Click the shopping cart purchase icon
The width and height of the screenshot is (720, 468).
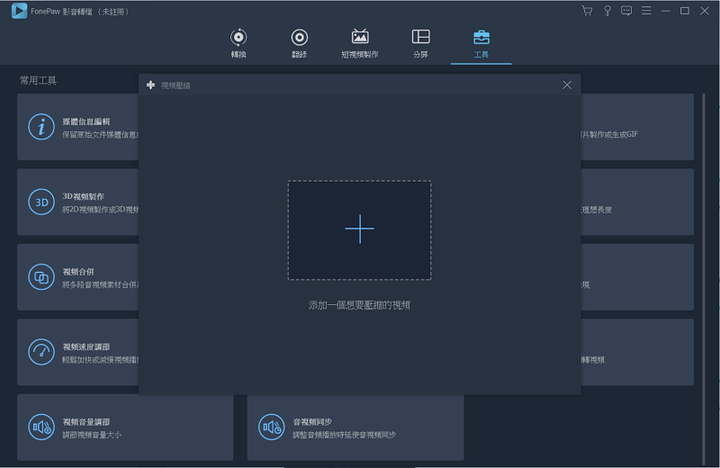587,11
